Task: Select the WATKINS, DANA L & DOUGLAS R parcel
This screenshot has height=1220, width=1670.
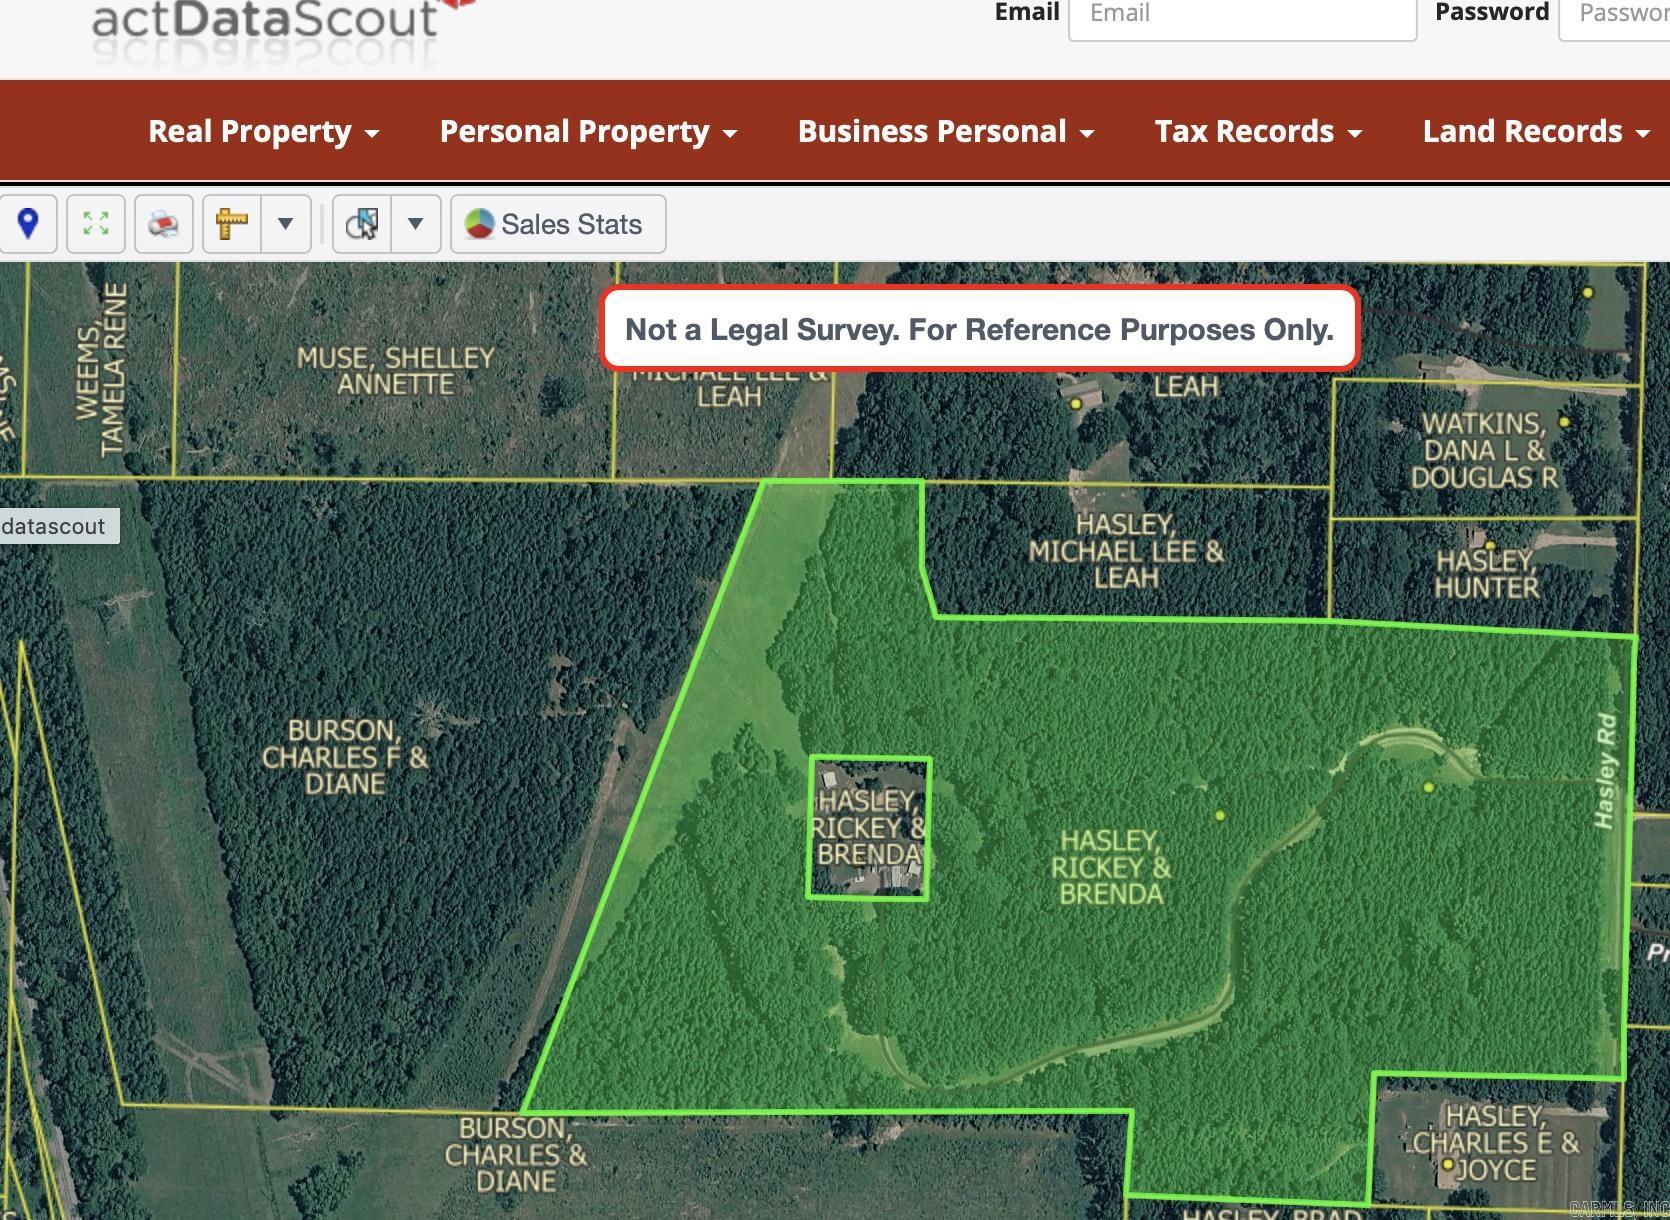Action: pos(1485,450)
